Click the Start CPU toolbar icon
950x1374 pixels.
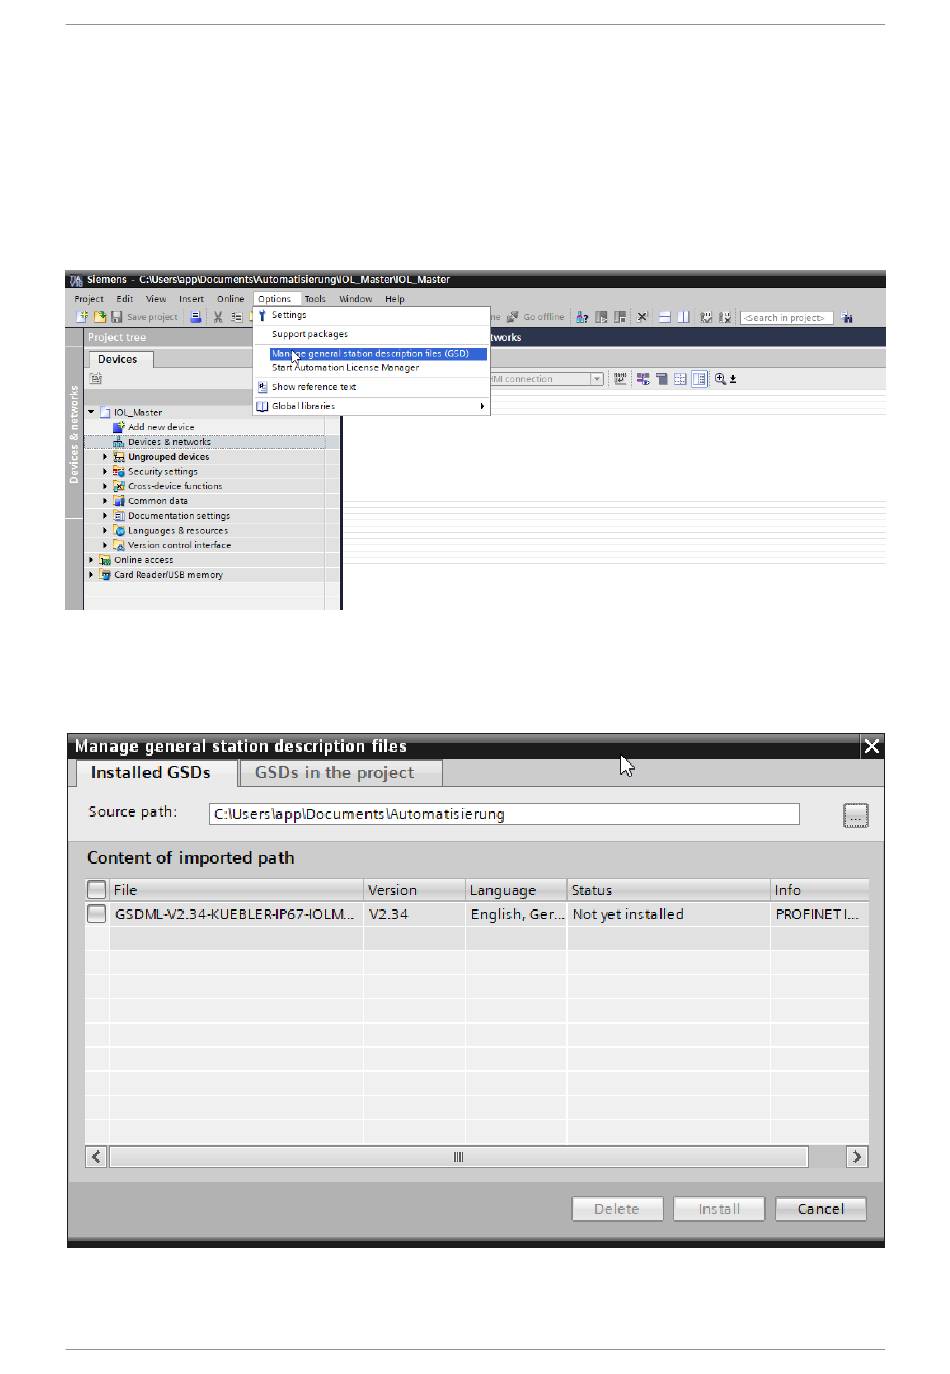pos(601,317)
